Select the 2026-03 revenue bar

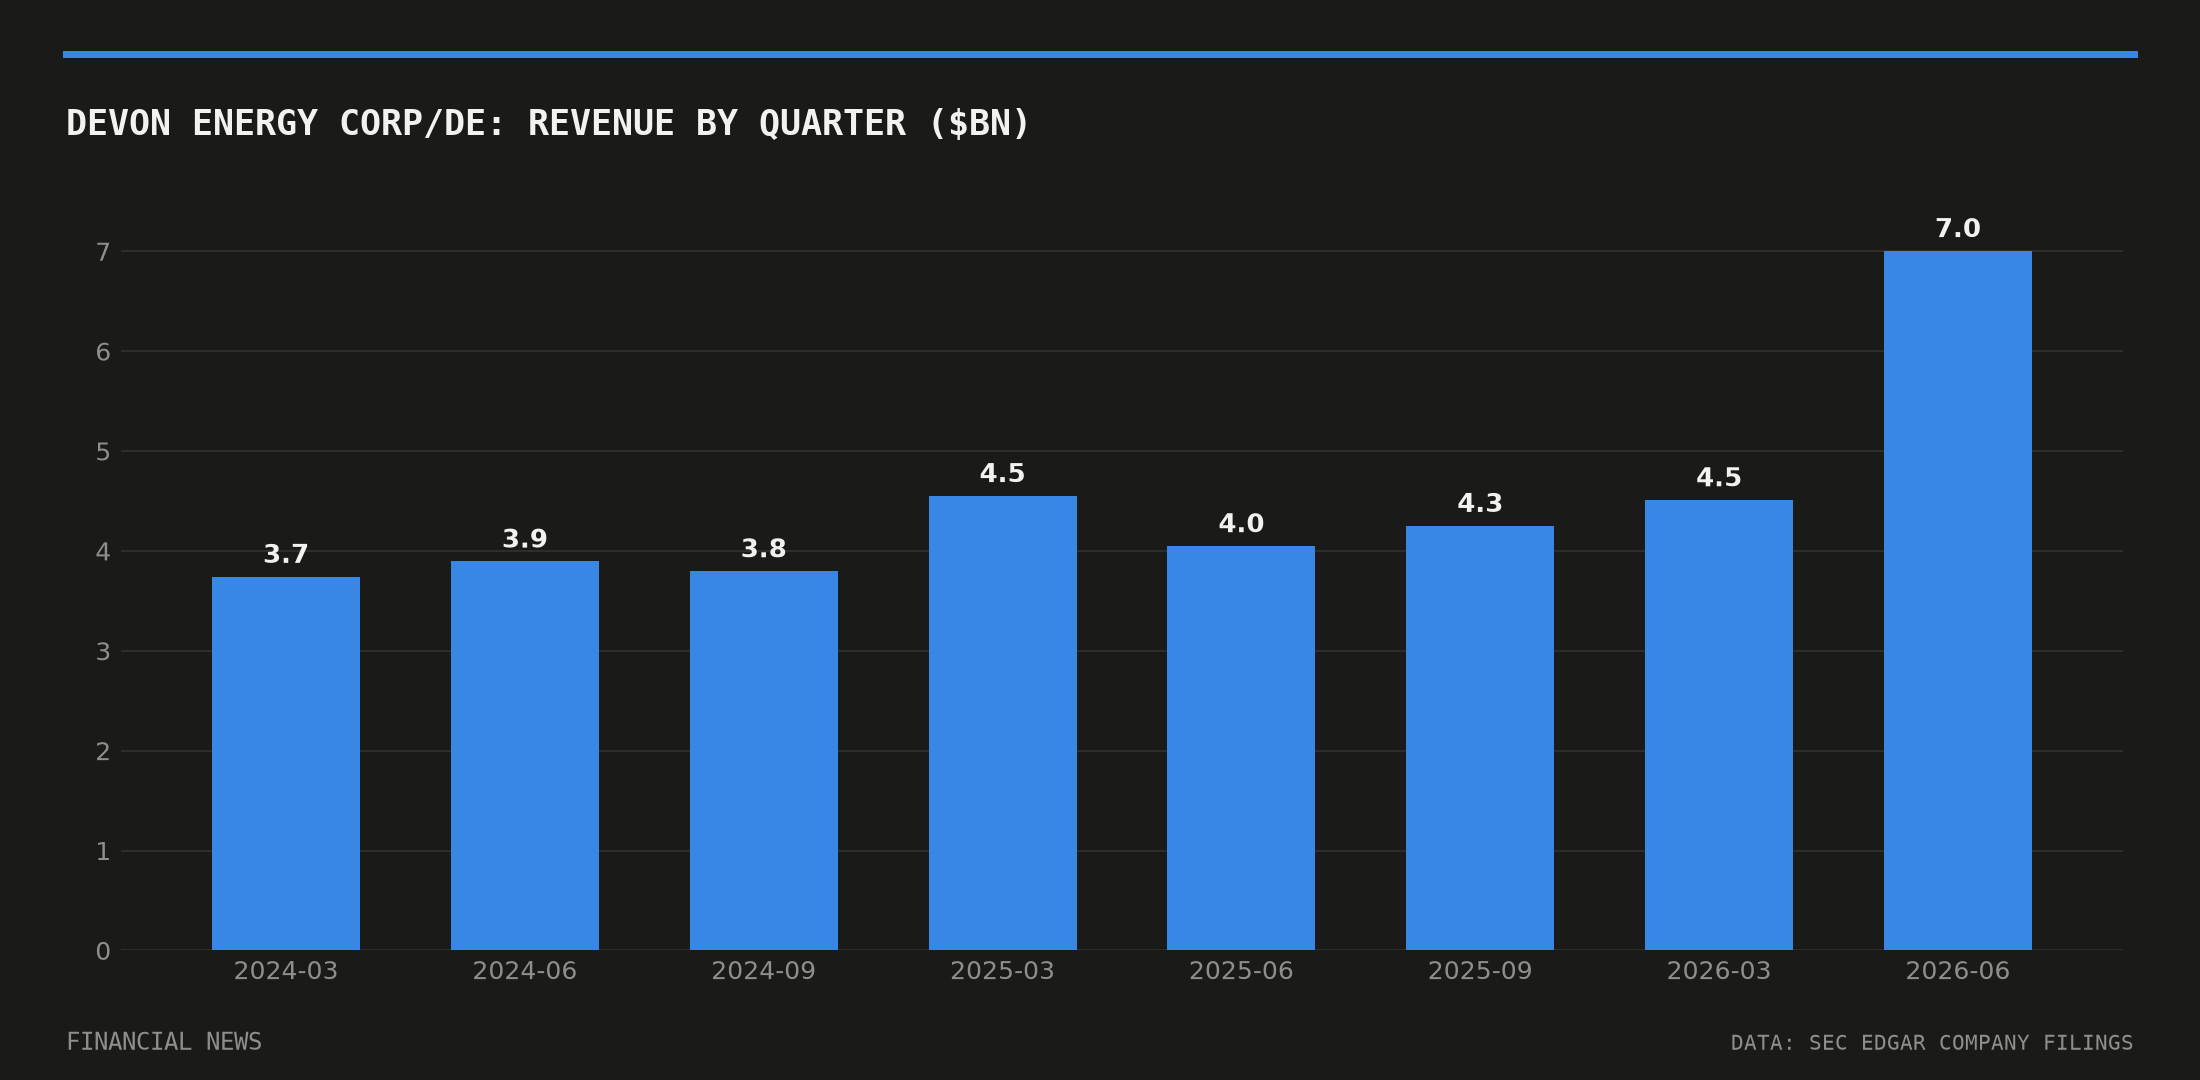1719,725
